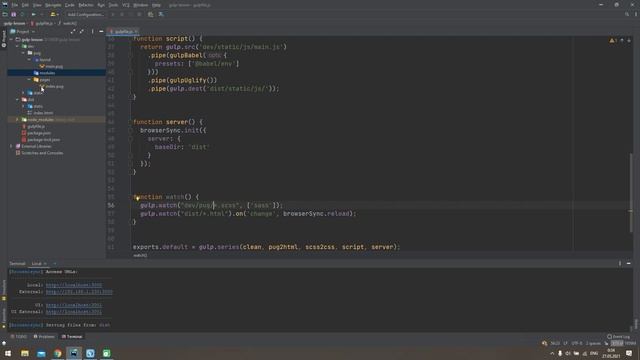Open the UI External link
The width and height of the screenshot is (640, 360).
(74, 312)
